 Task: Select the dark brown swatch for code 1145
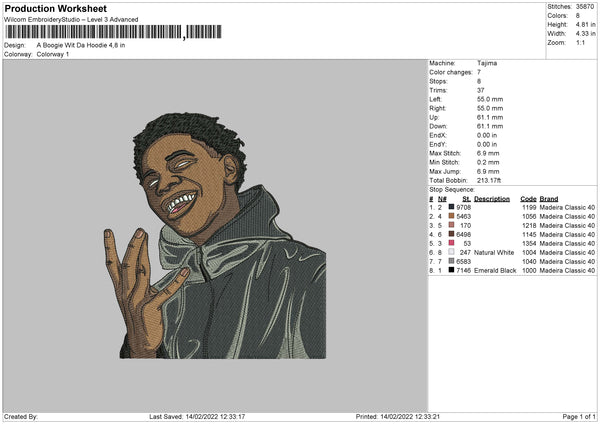coord(451,234)
